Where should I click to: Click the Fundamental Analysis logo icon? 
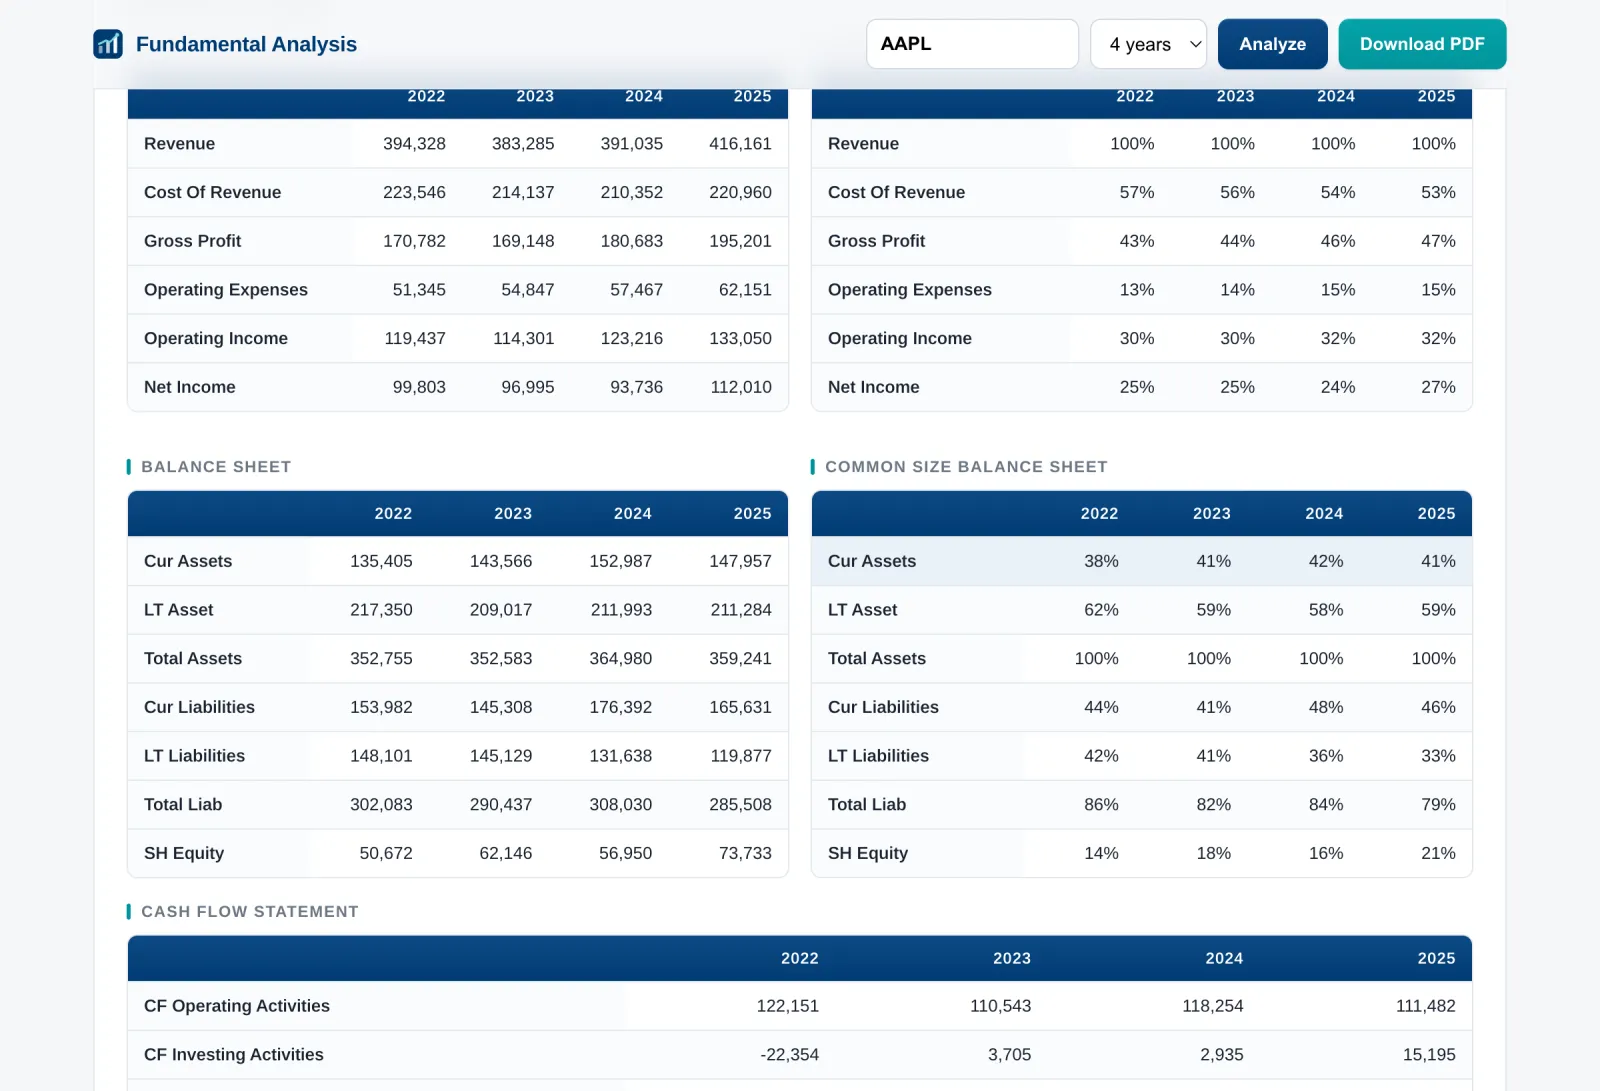point(108,44)
